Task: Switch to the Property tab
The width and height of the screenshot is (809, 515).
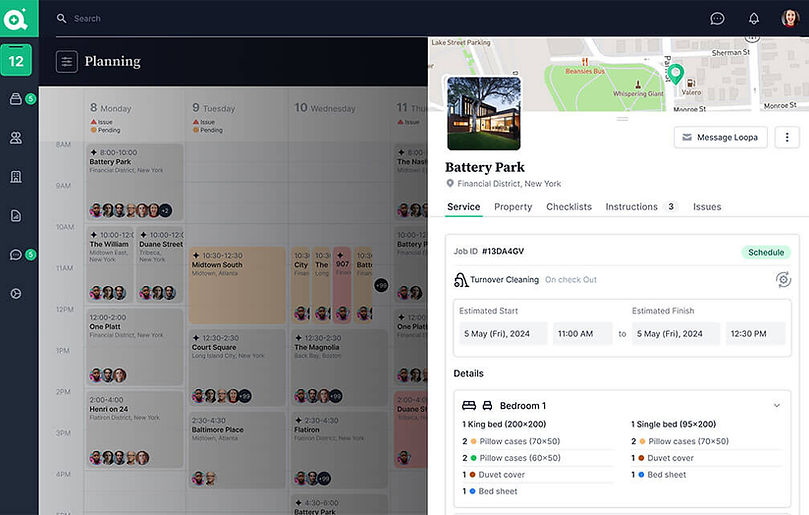Action: pos(513,207)
